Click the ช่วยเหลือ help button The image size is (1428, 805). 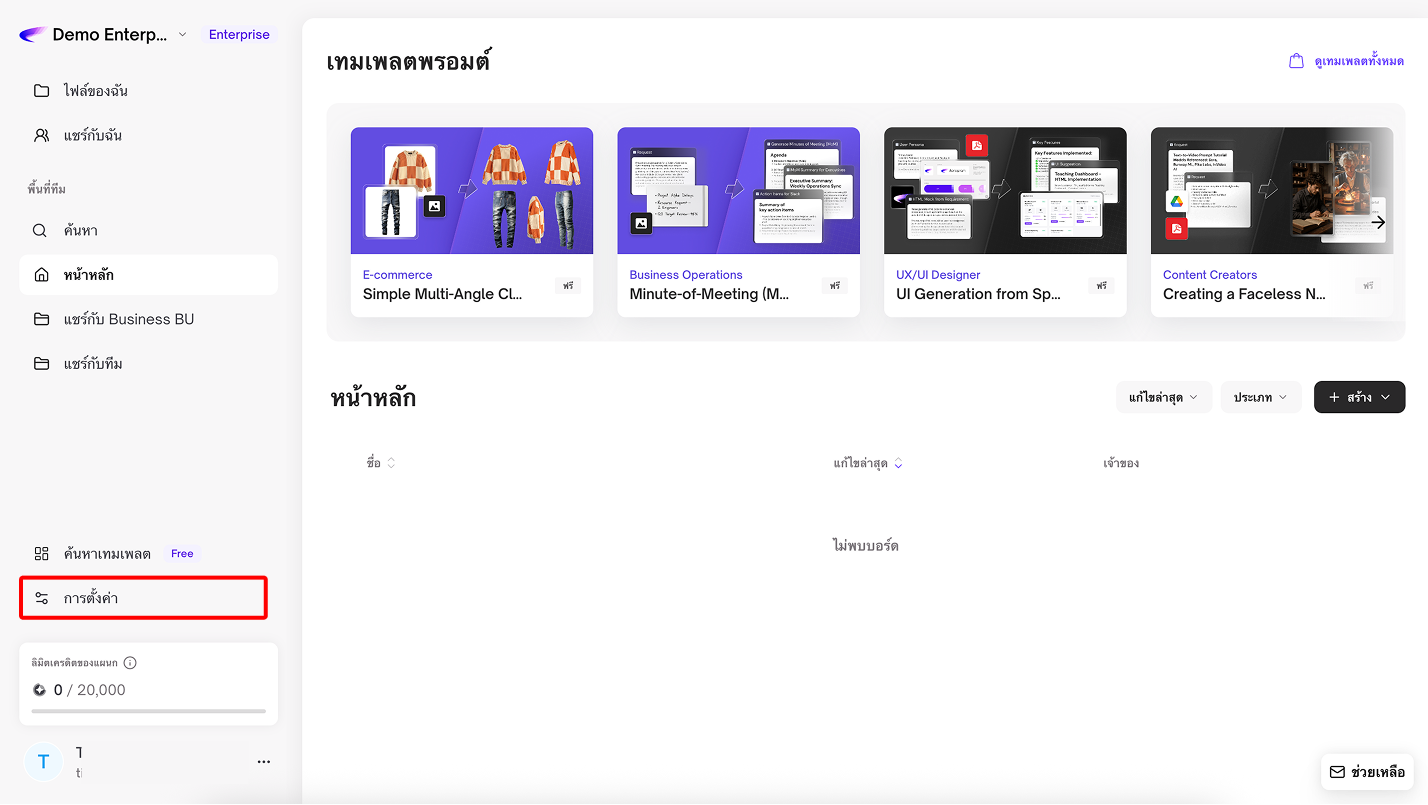click(x=1366, y=772)
